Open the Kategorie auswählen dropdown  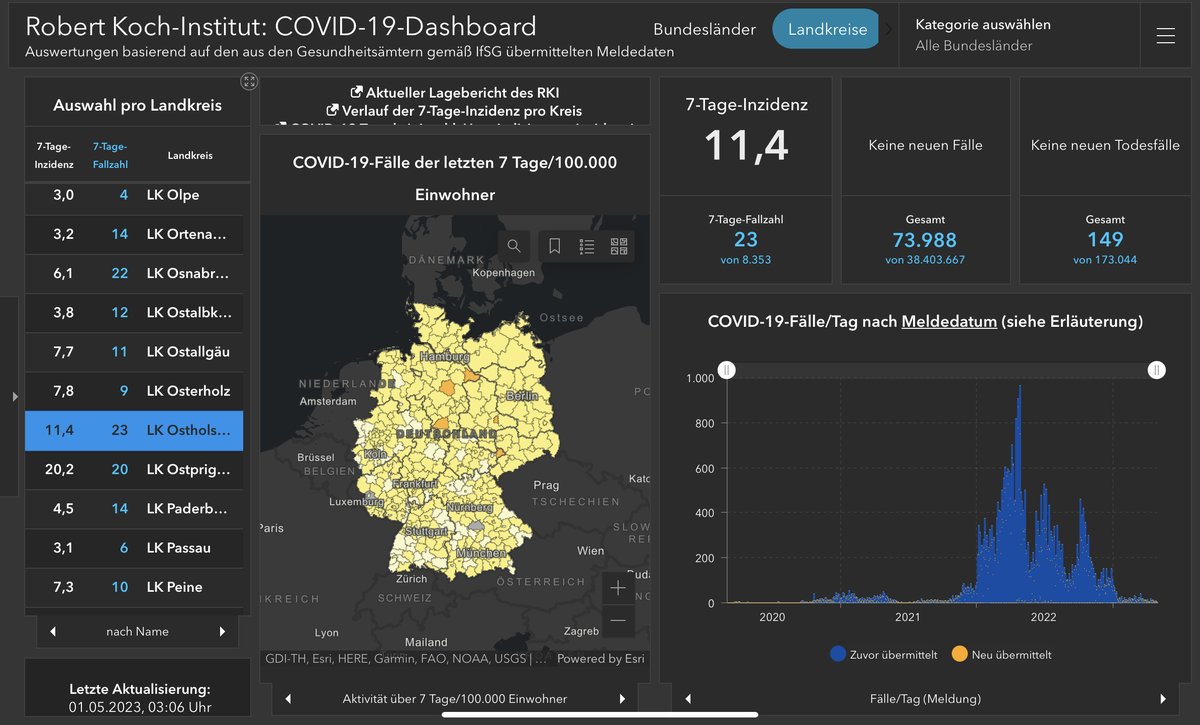1019,35
